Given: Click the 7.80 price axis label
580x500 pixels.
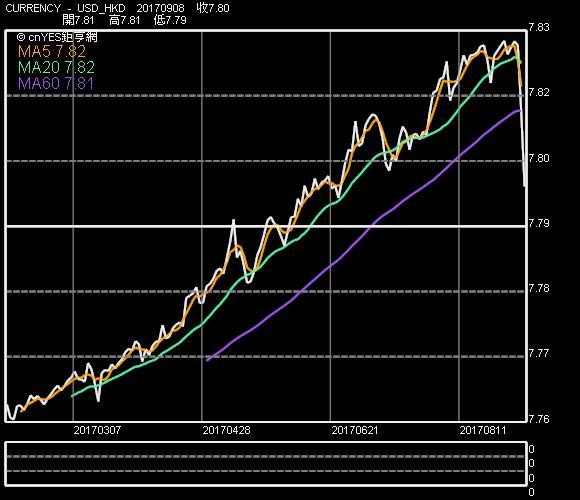Looking at the screenshot, I should (539, 158).
